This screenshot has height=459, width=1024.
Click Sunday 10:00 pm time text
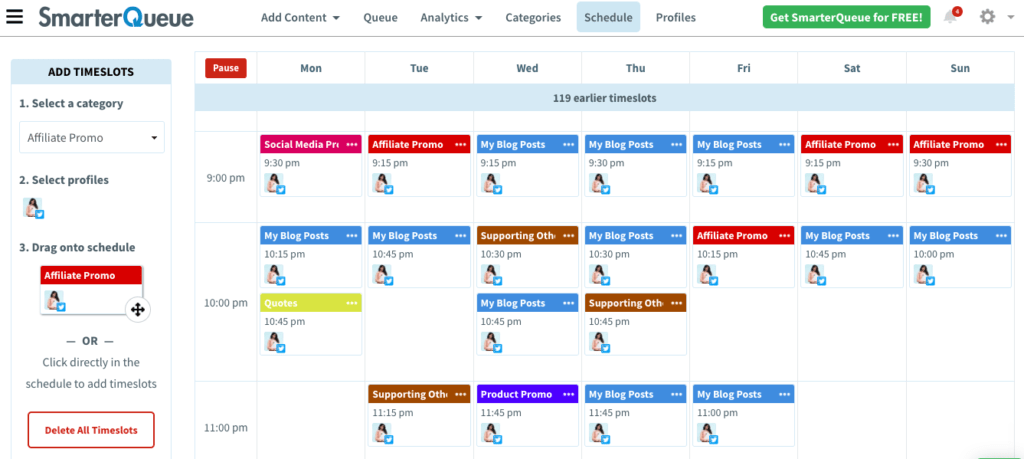point(934,254)
